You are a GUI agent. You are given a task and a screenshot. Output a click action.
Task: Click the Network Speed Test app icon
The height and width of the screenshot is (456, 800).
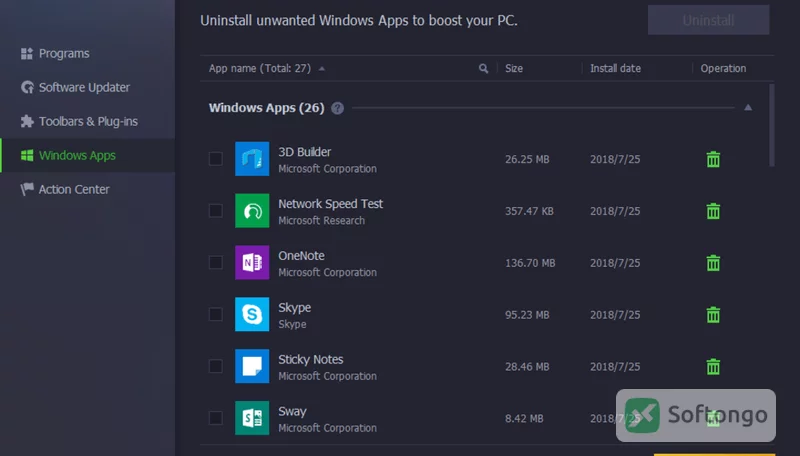pyautogui.click(x=252, y=211)
